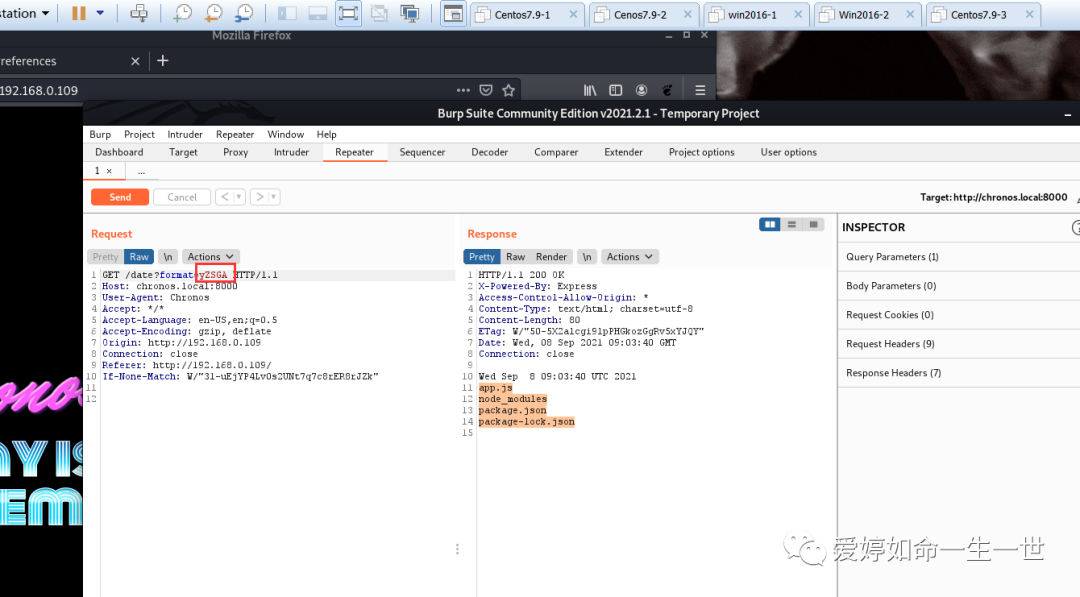The image size is (1080, 597).
Task: Open the User options tab
Action: [789, 152]
